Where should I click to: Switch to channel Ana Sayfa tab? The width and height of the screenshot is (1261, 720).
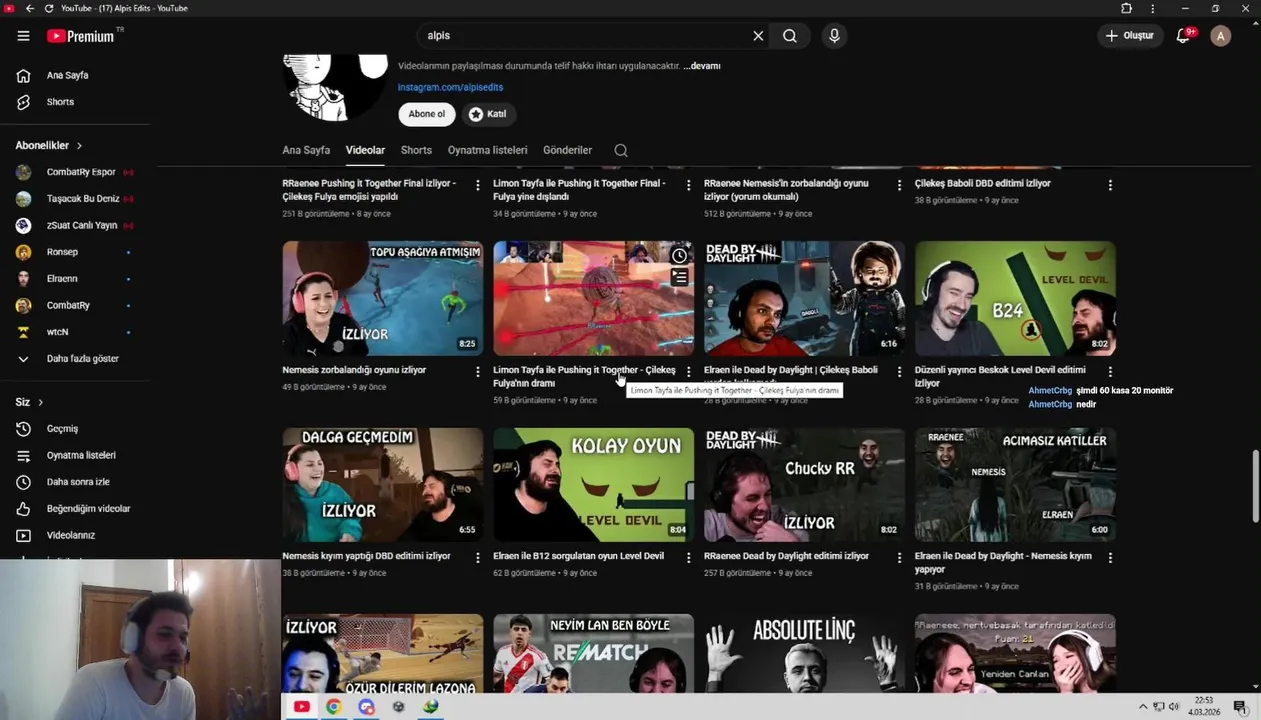[306, 150]
